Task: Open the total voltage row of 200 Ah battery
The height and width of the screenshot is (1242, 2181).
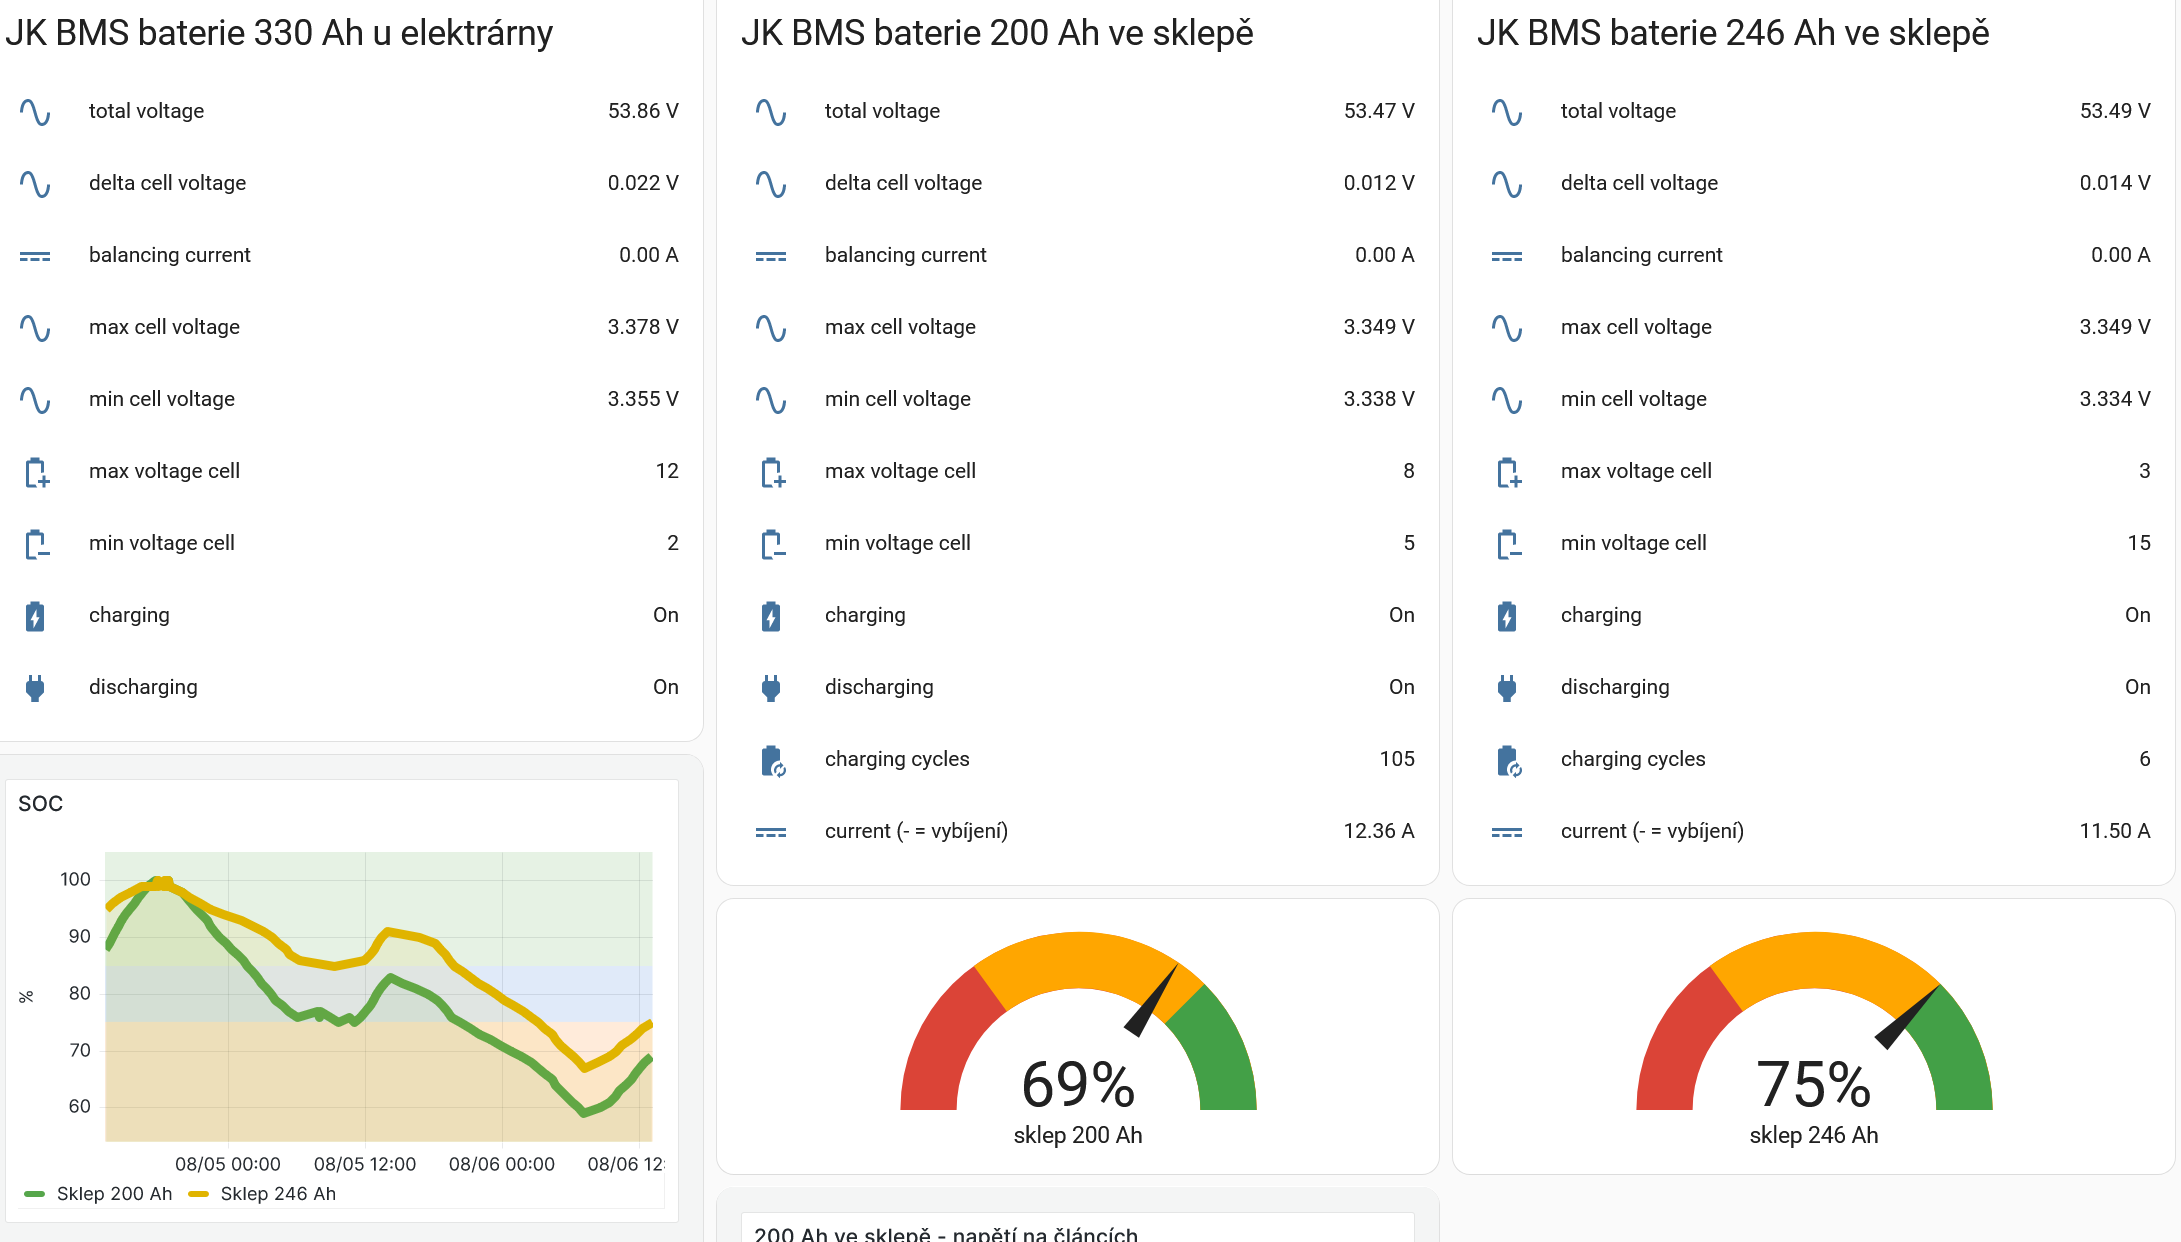Action: point(882,111)
